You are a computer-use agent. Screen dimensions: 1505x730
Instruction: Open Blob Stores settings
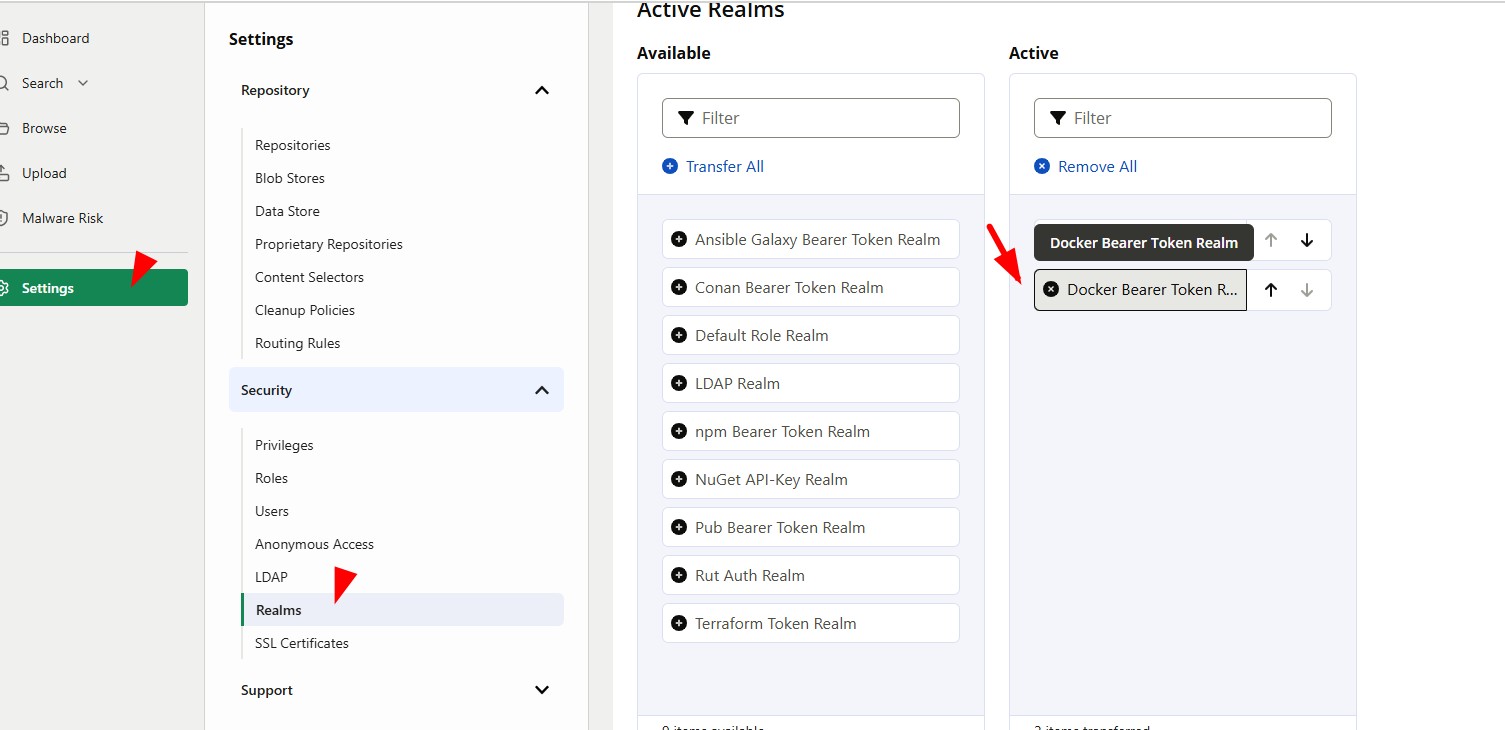click(290, 178)
